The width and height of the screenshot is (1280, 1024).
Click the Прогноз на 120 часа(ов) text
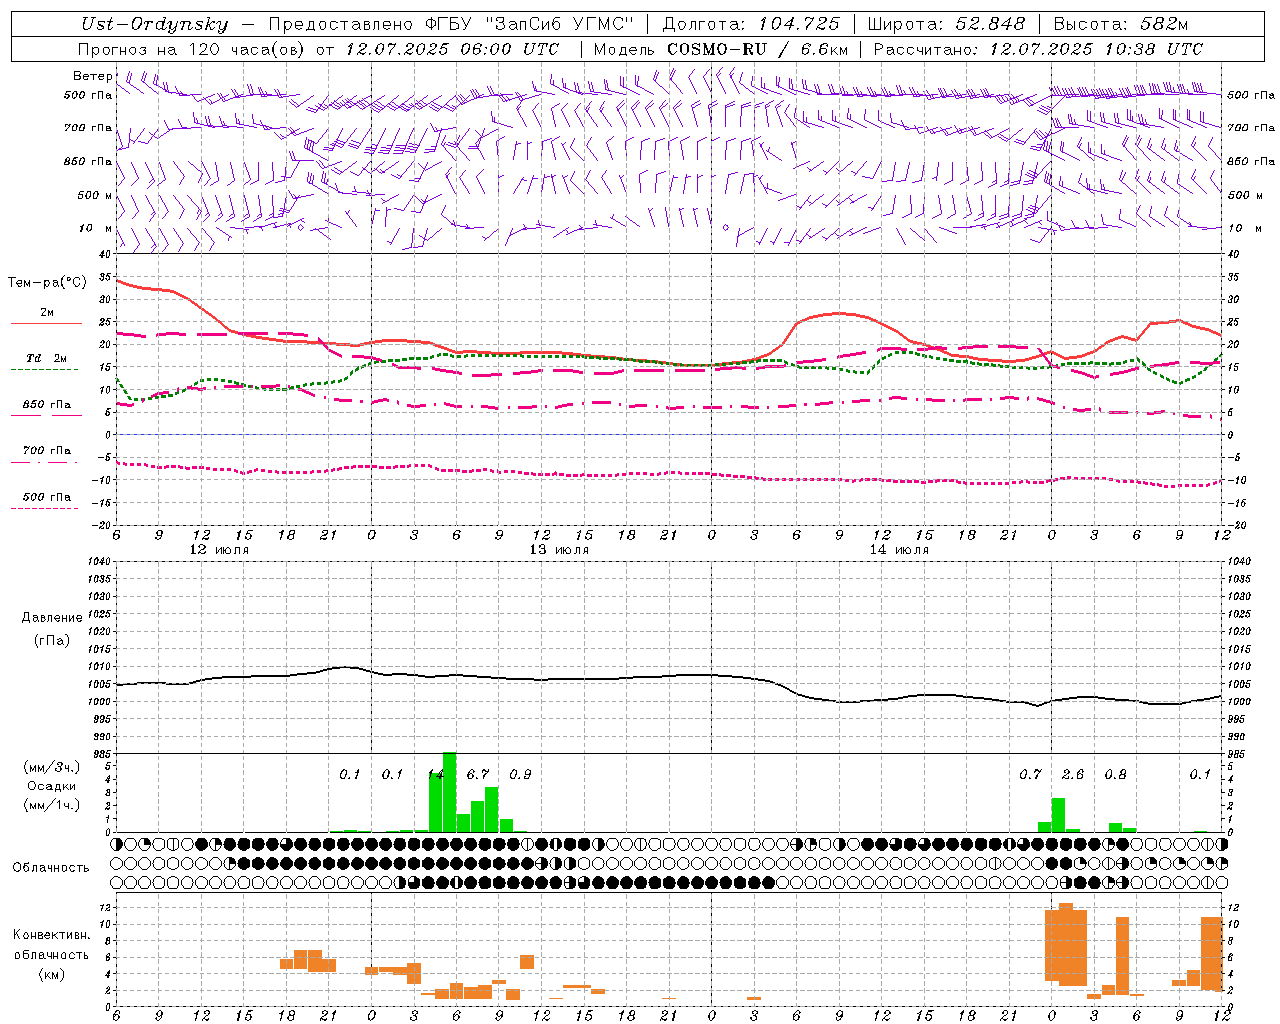[x=193, y=48]
